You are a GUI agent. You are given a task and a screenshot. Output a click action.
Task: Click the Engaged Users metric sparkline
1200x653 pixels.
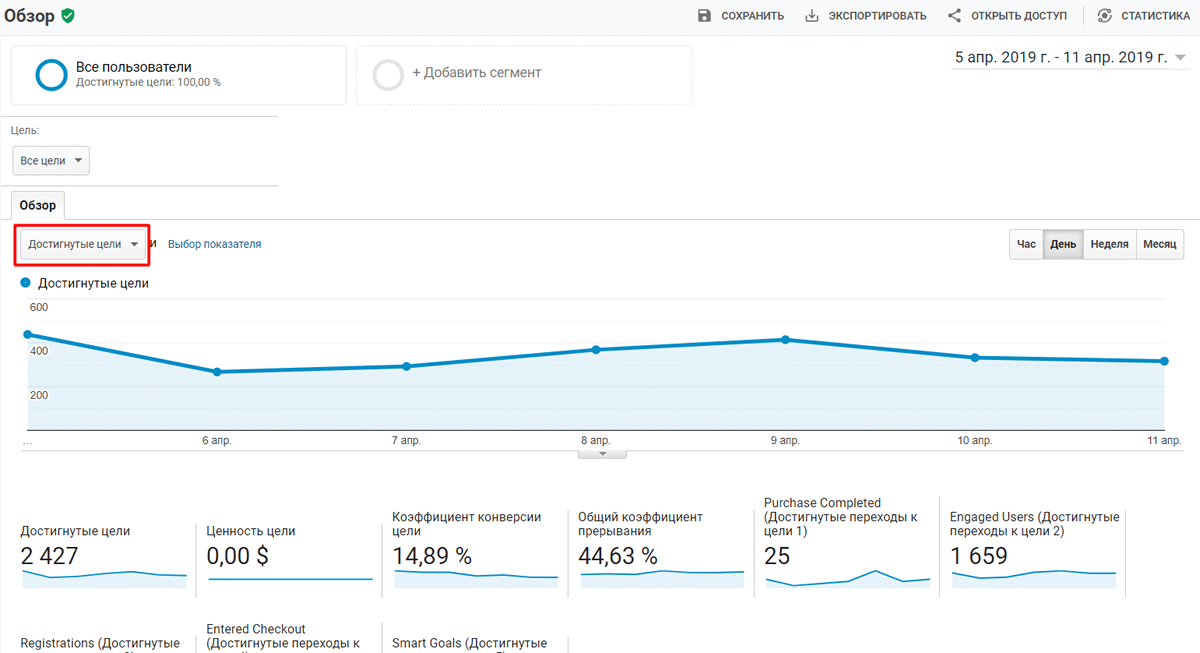[1033, 577]
